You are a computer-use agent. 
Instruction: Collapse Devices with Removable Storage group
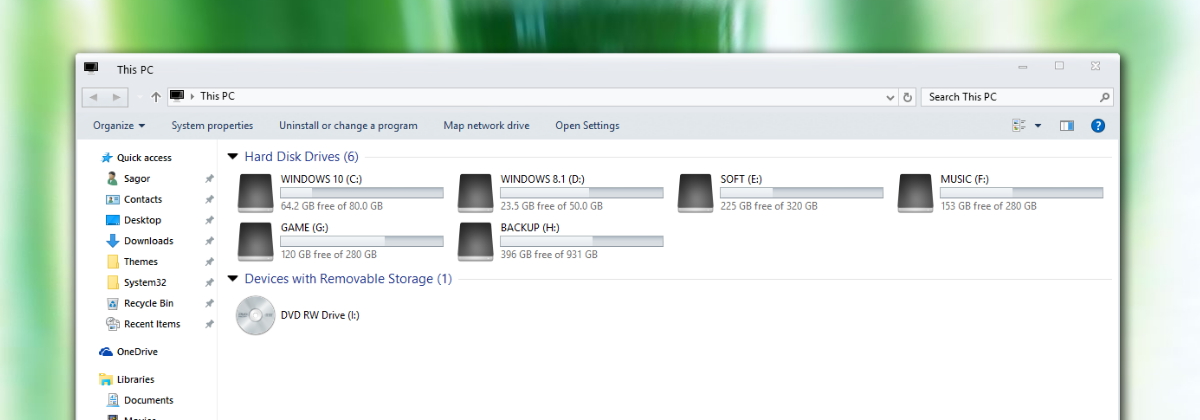point(233,279)
